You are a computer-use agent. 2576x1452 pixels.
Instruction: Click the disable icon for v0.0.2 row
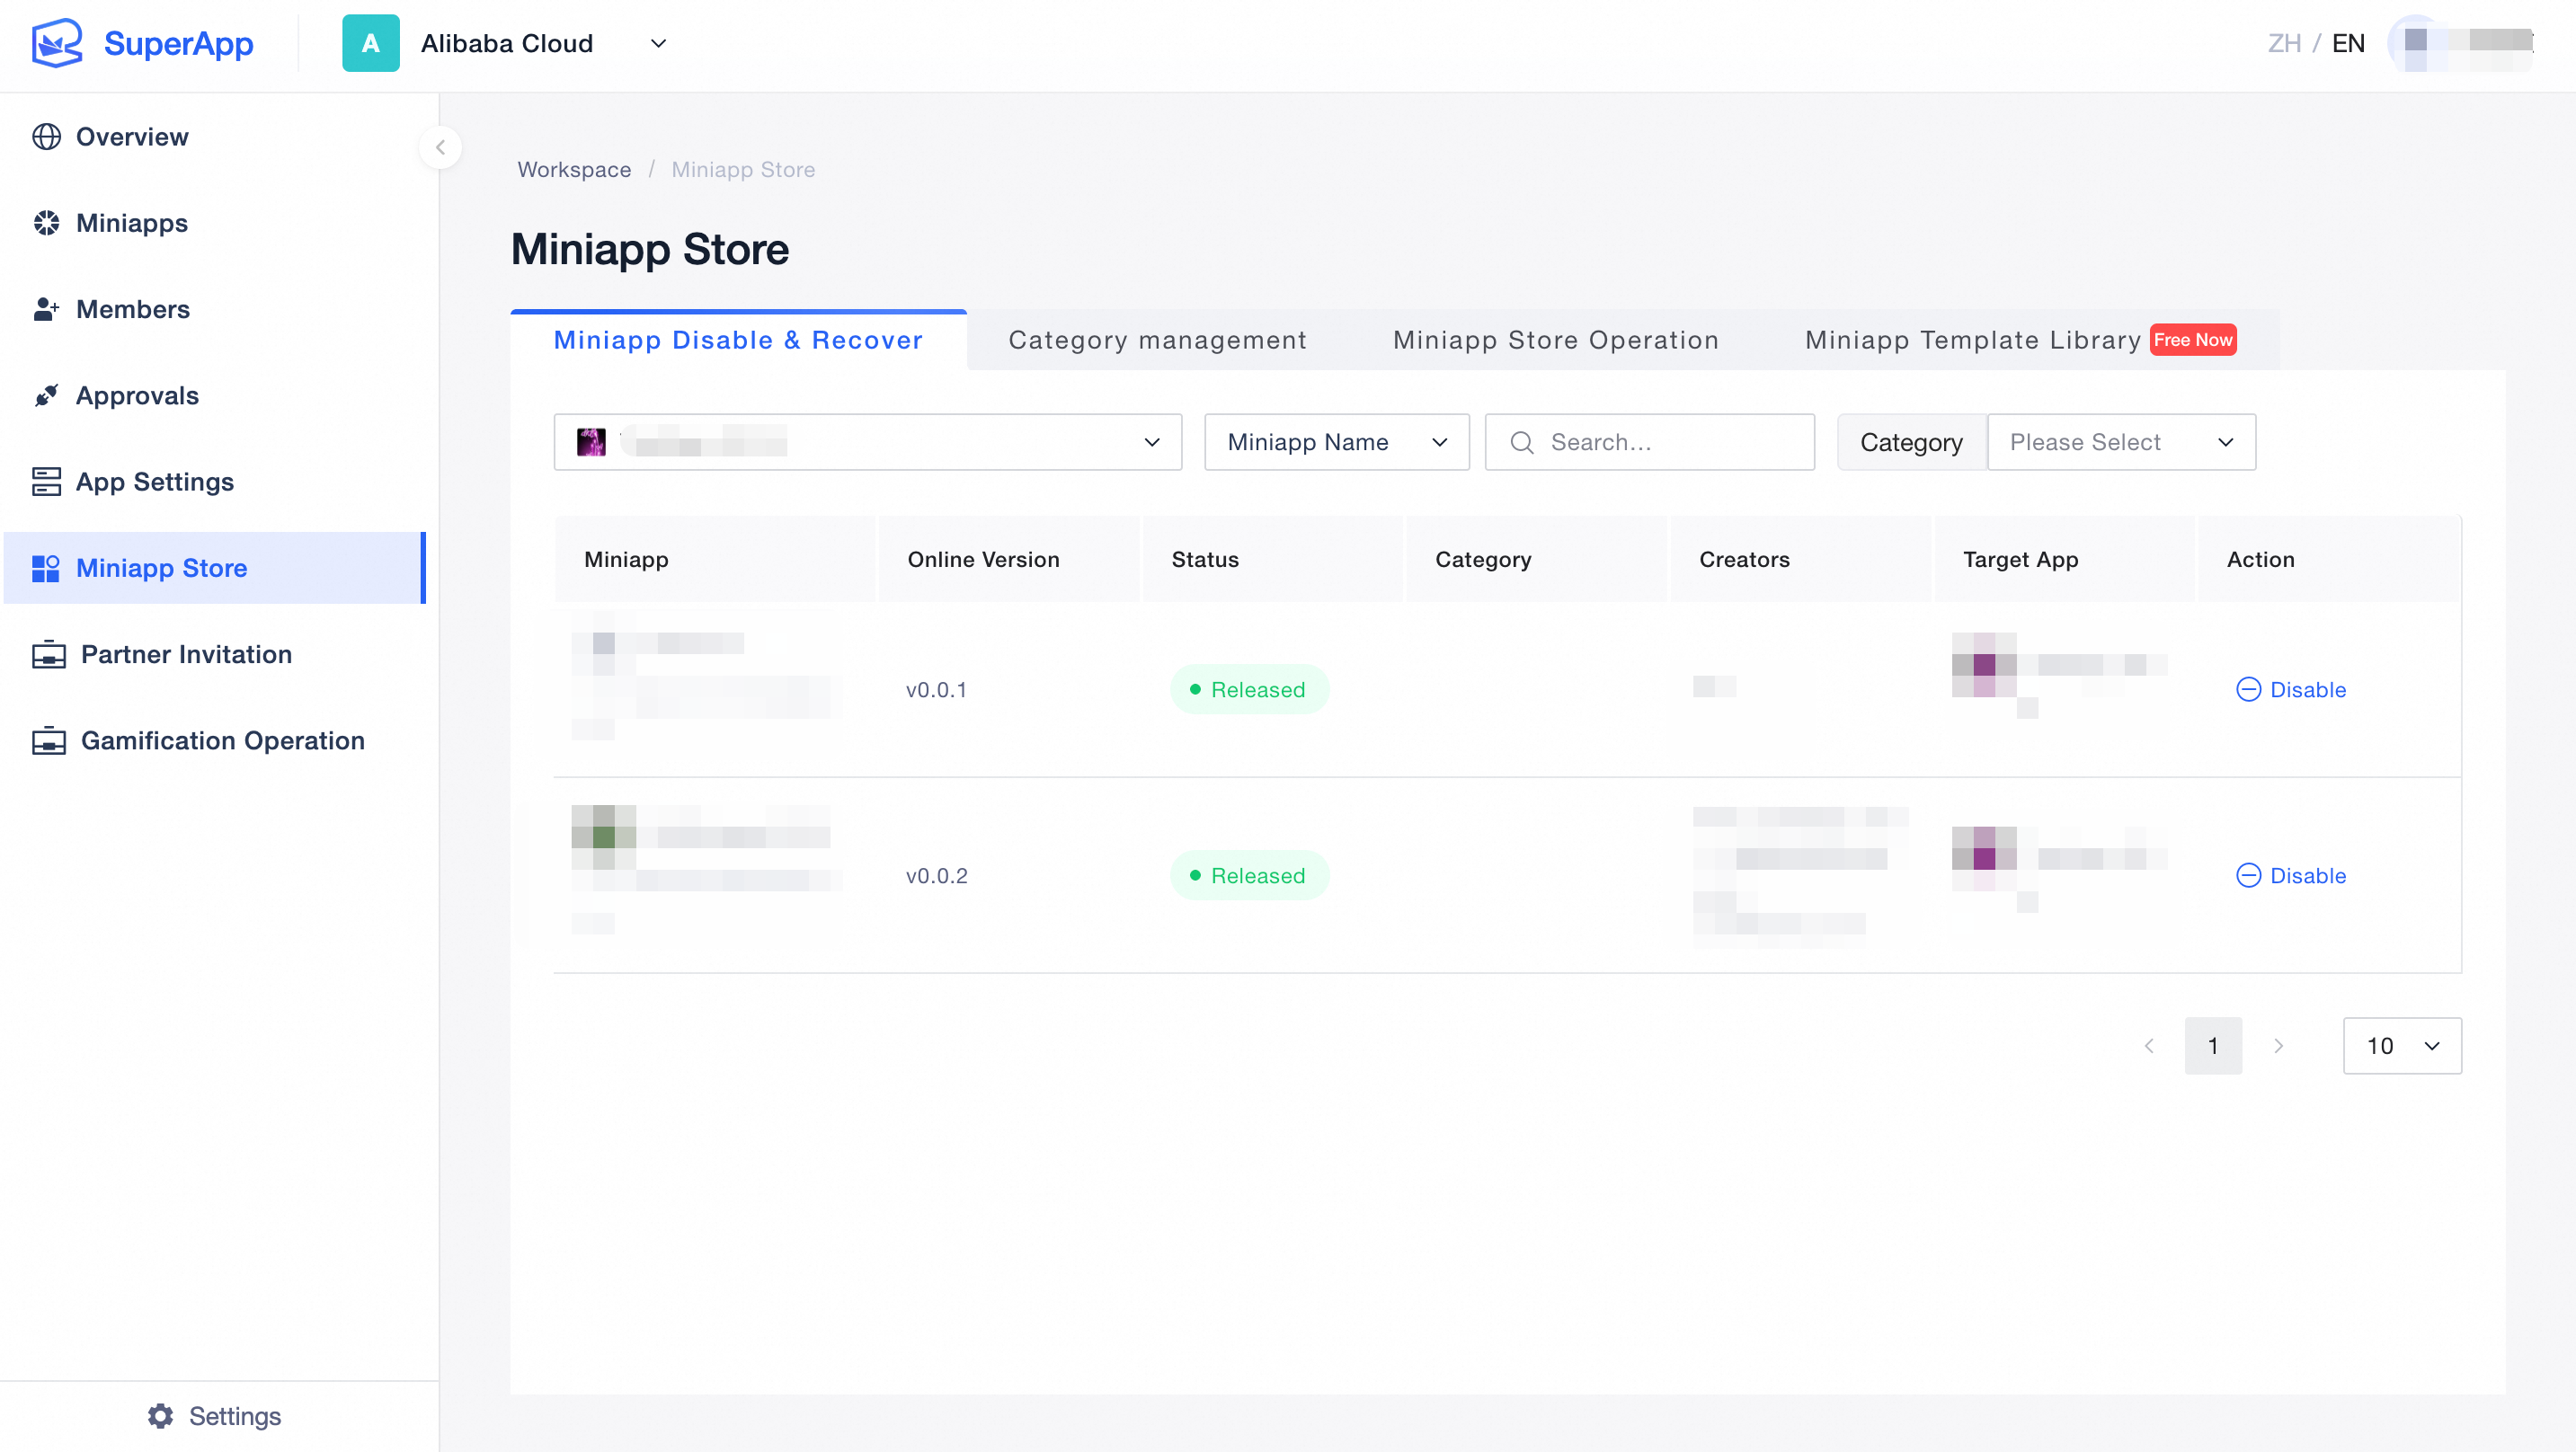(x=2248, y=876)
